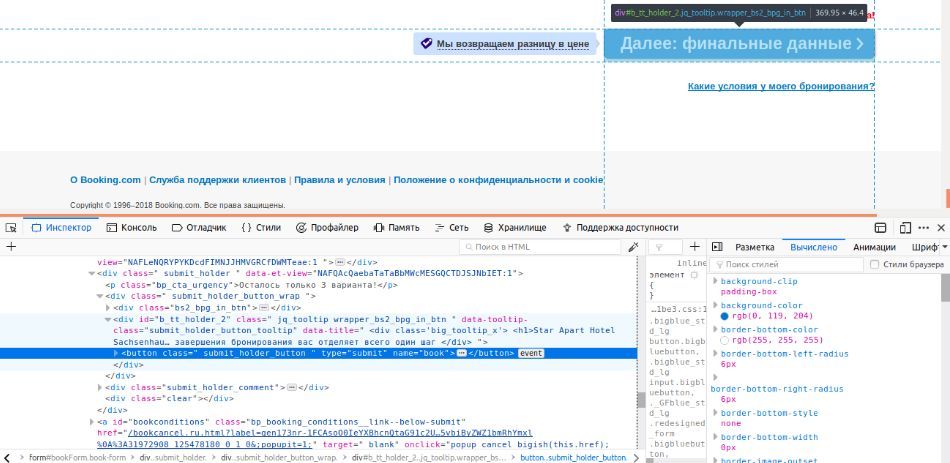Click the Accessibility (Поддержка доступности) icon
950x463 pixels.
[567, 228]
